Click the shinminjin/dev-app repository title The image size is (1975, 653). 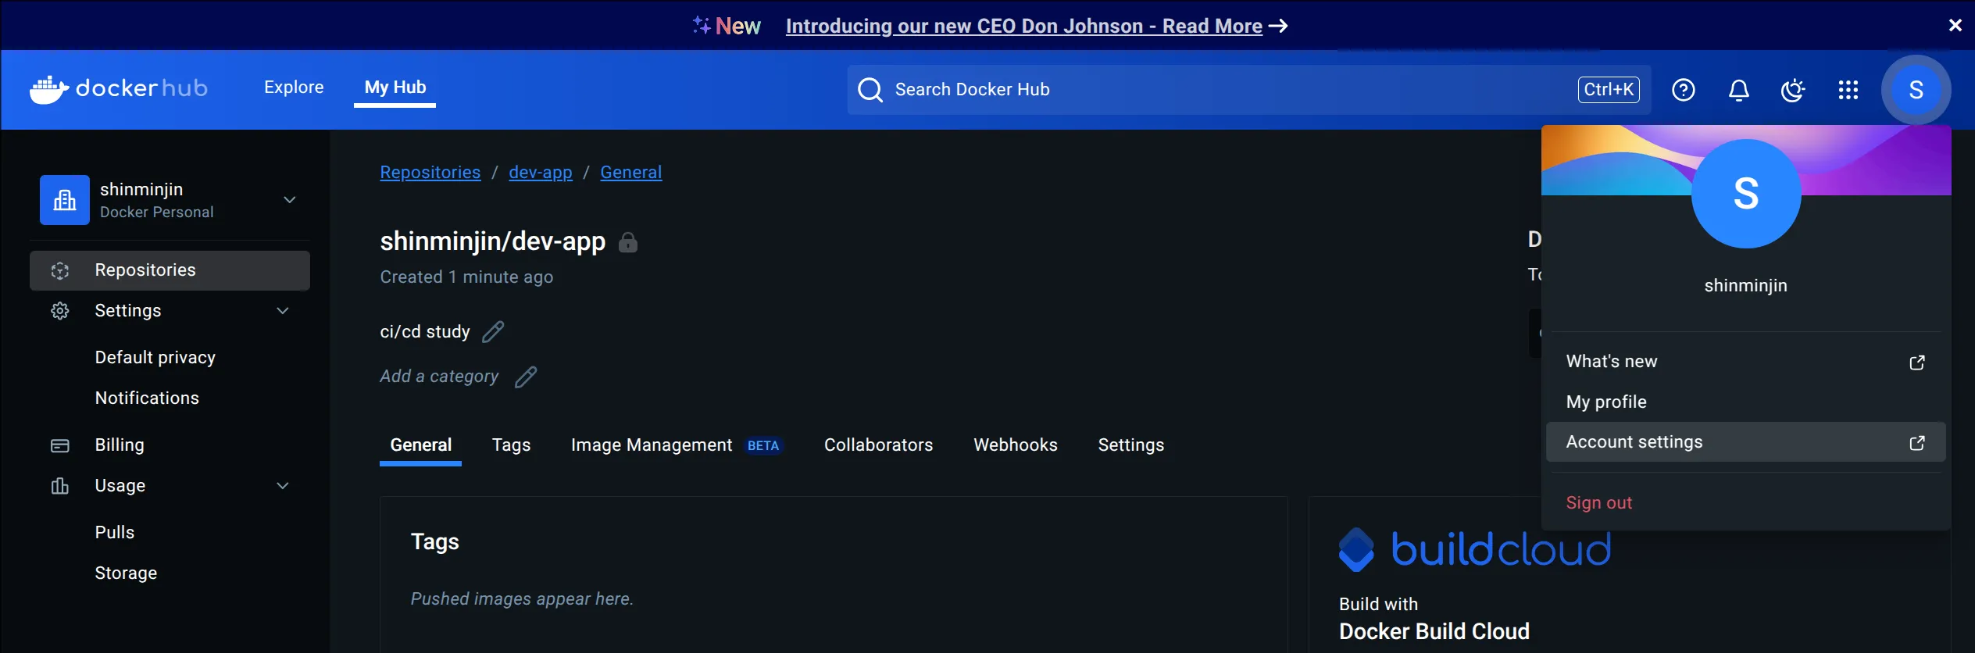(x=493, y=241)
